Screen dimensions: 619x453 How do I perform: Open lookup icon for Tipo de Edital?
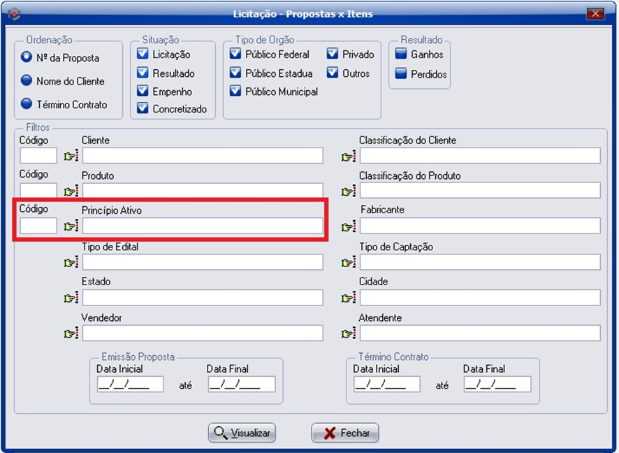coord(70,262)
